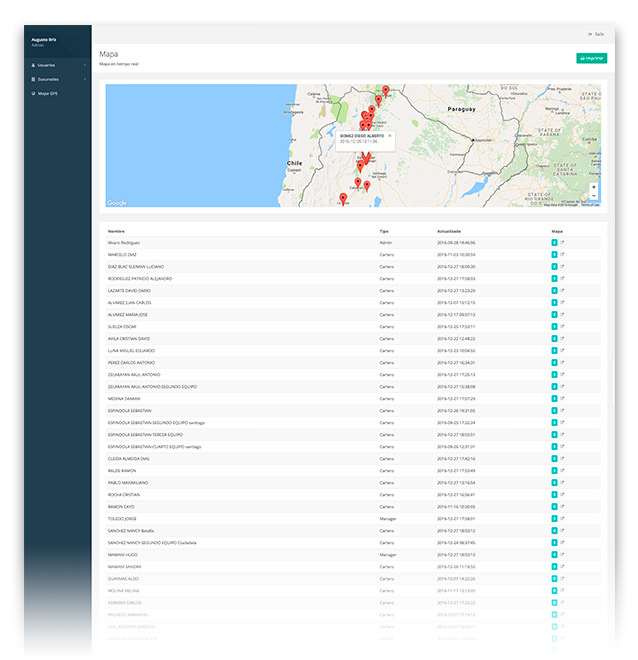The image size is (638, 660).
Task: Click teal locate icon for MEDINA DAMIAN
Action: point(553,398)
